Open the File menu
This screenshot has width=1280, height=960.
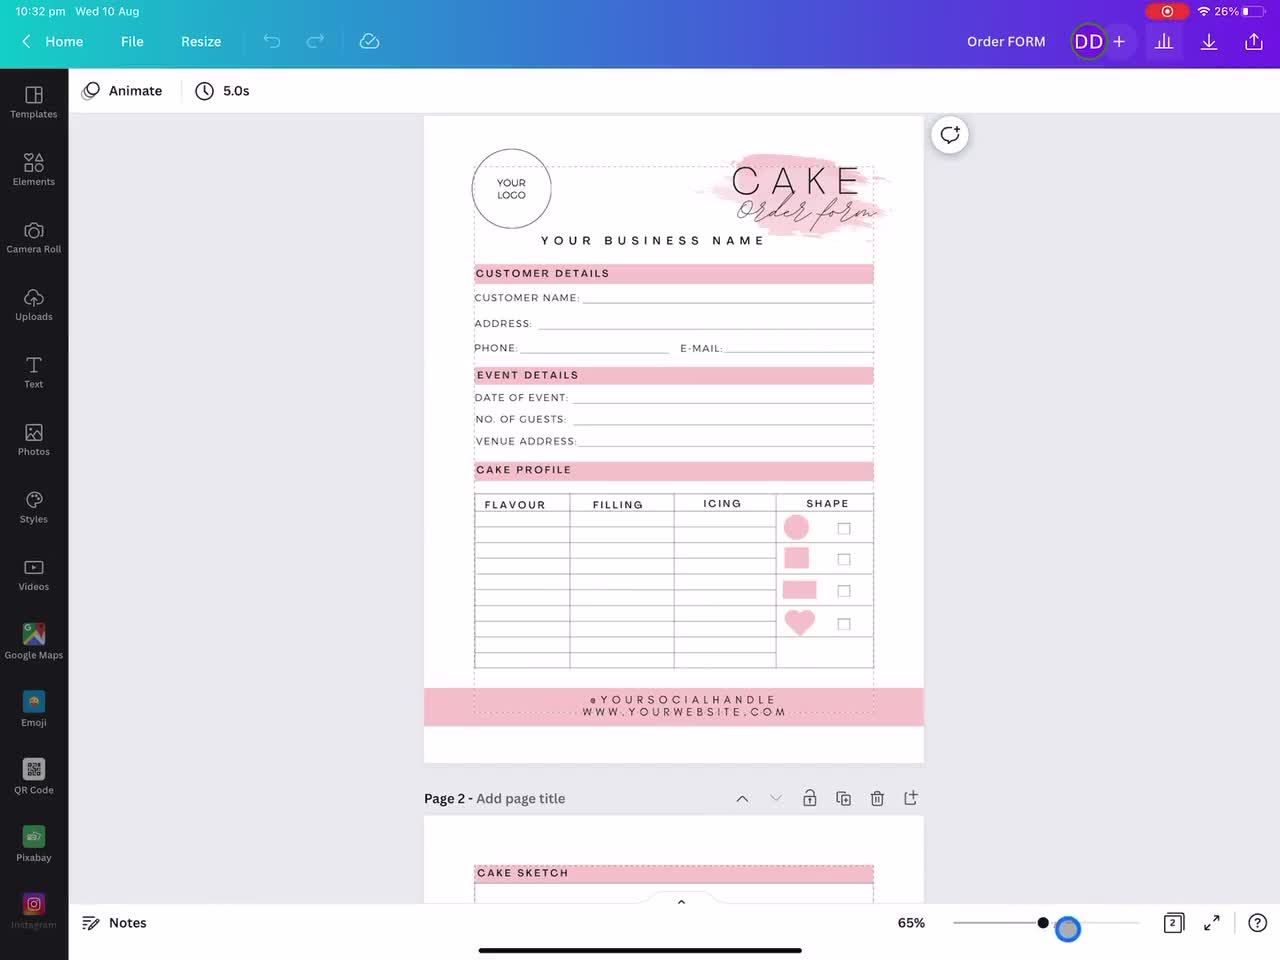pyautogui.click(x=132, y=41)
